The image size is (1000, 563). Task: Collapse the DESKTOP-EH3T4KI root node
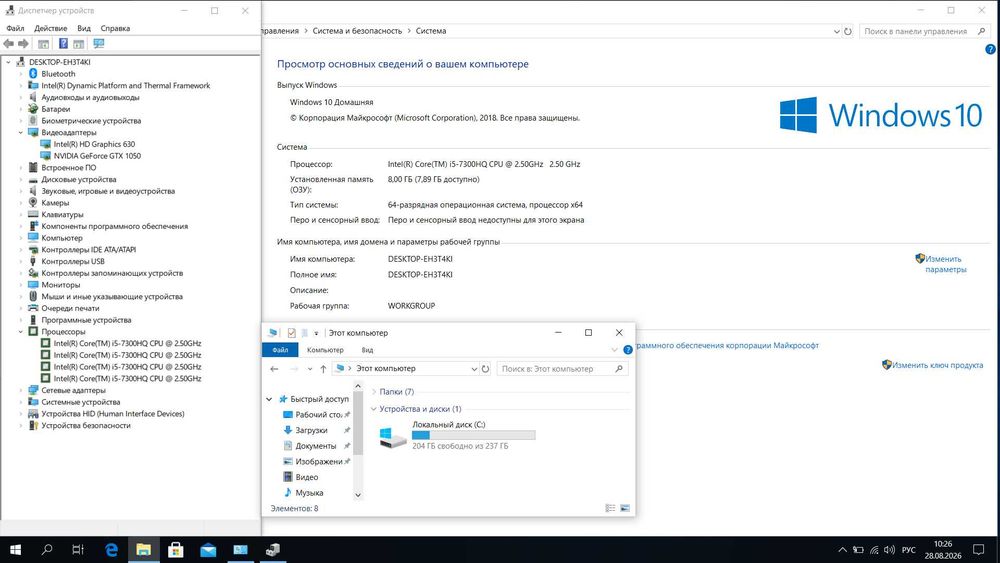point(8,62)
